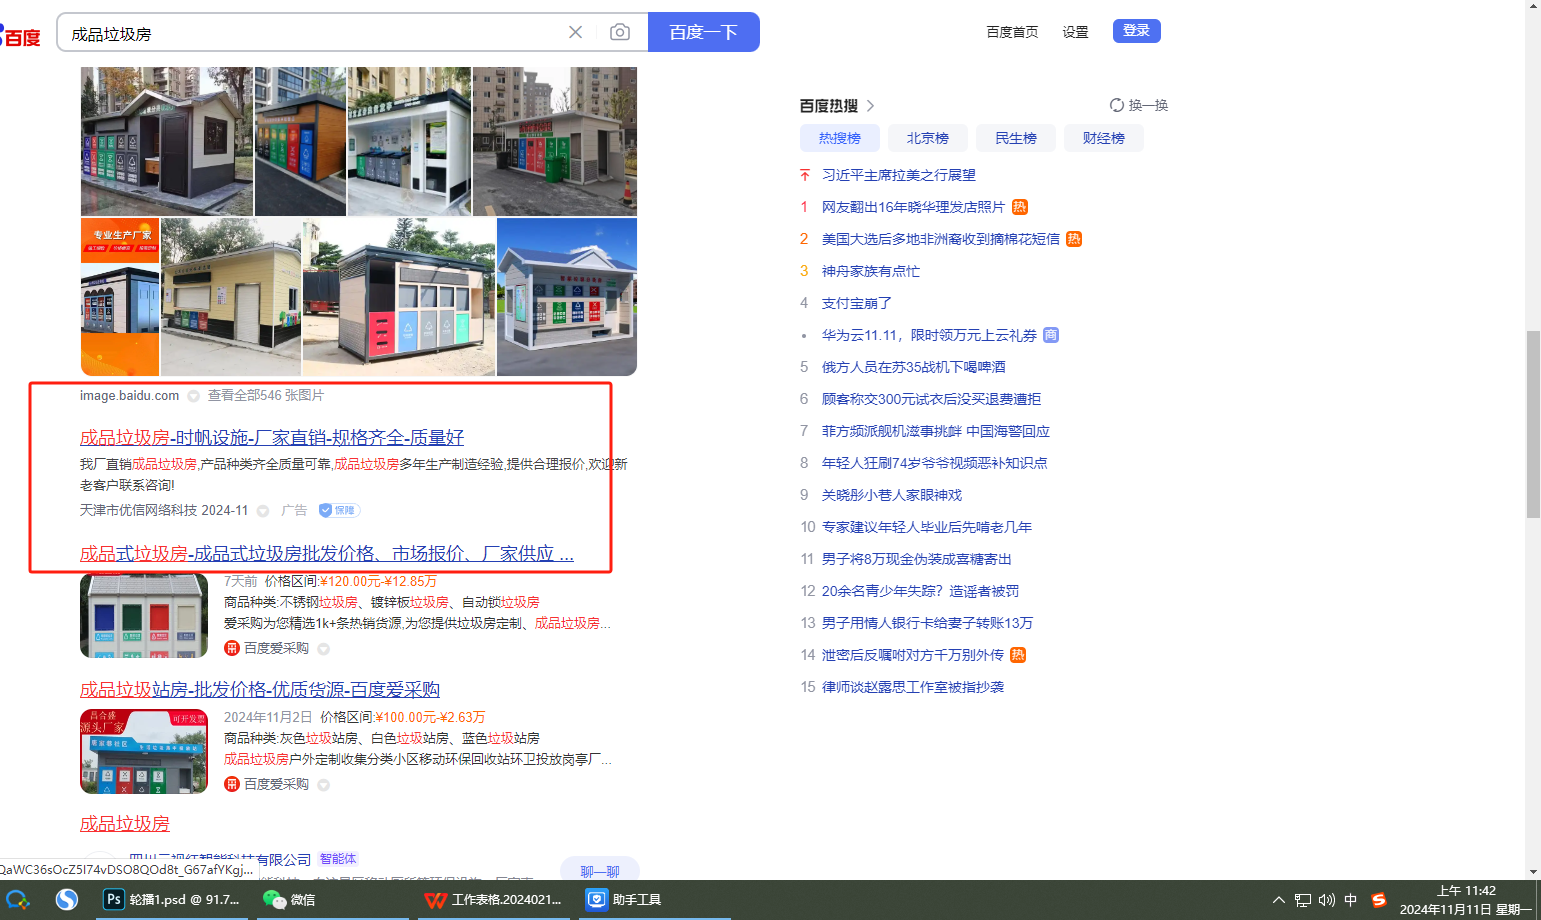This screenshot has width=1541, height=920.
Task: Show hidden tray icons chevron
Action: 1279,900
